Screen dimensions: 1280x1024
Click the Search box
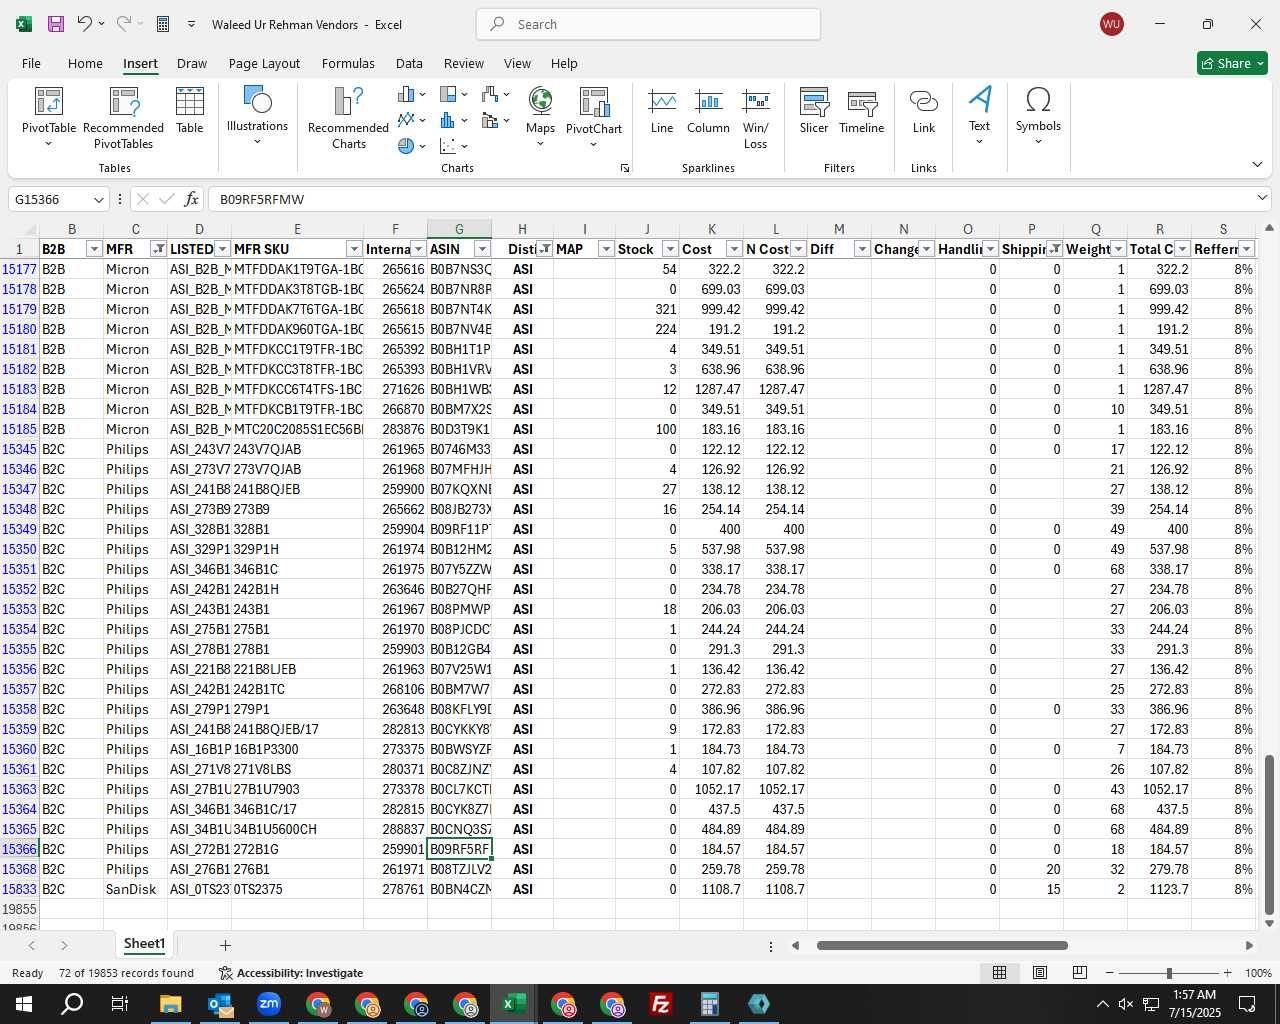[648, 24]
